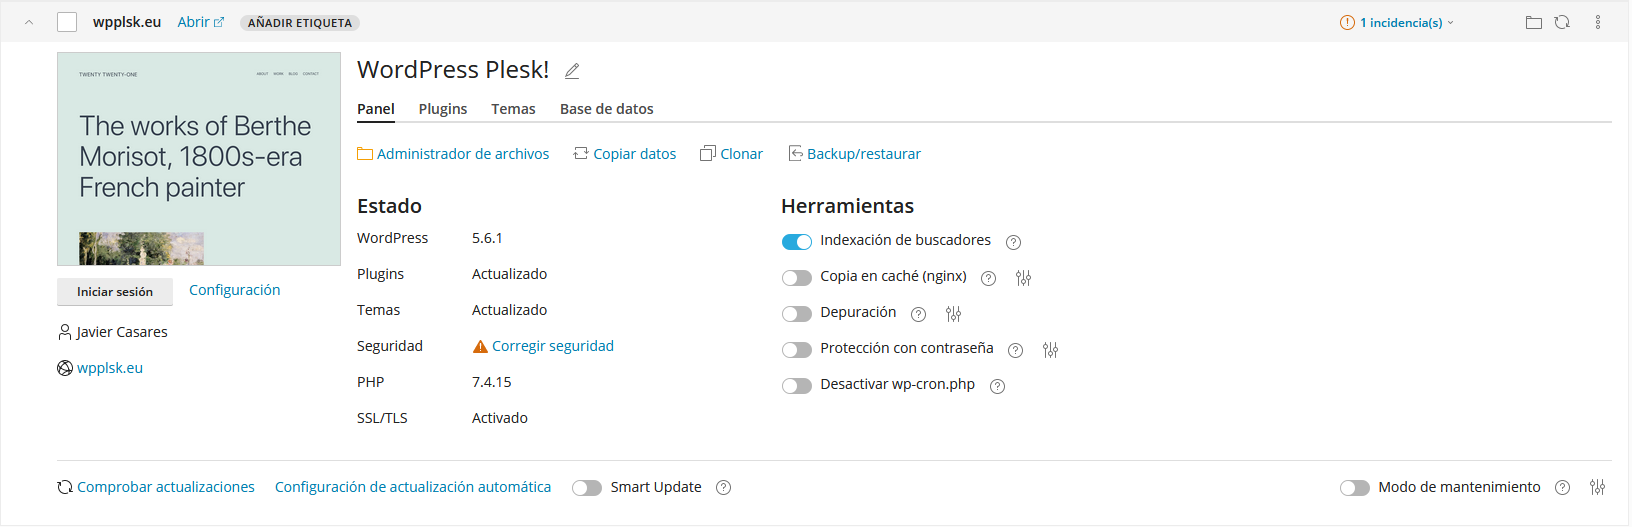Viewport: 1632px width, 527px height.
Task: Click the site preview thumbnail
Action: coord(199,159)
